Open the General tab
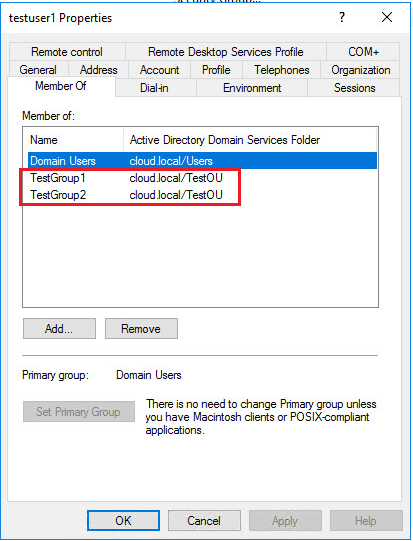This screenshot has width=413, height=541. 38,70
